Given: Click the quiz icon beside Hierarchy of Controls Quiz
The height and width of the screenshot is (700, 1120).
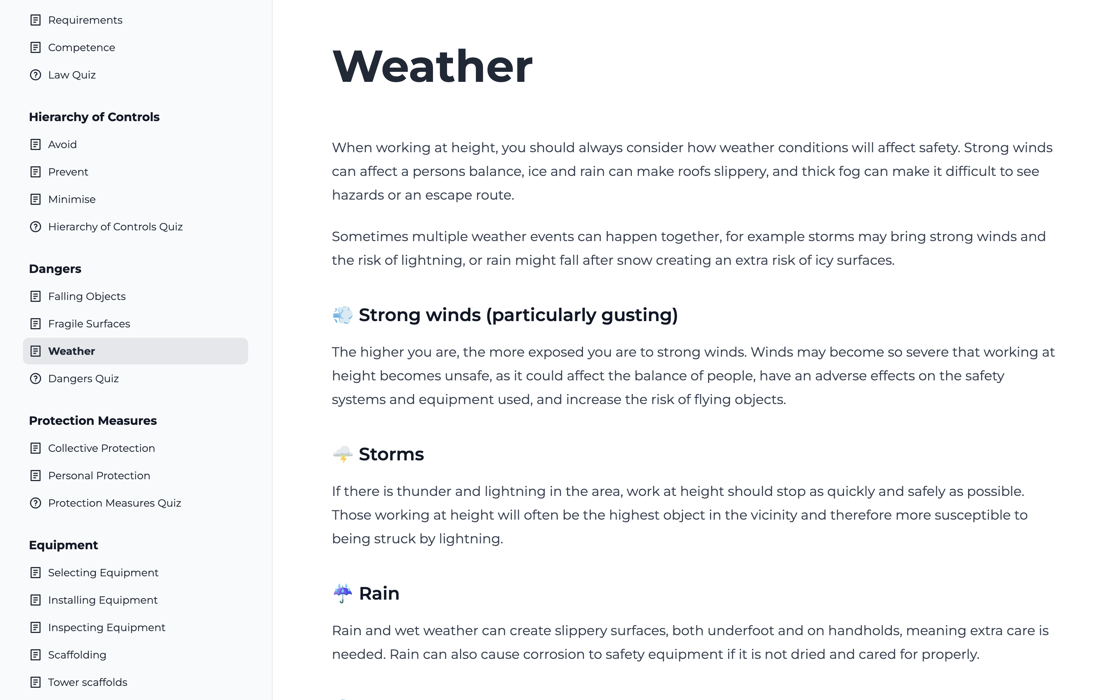Looking at the screenshot, I should coord(35,227).
